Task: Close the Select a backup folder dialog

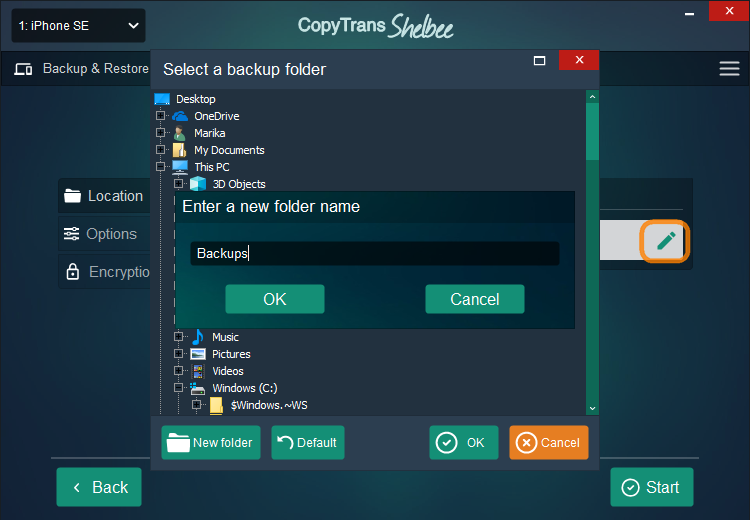Action: point(579,60)
